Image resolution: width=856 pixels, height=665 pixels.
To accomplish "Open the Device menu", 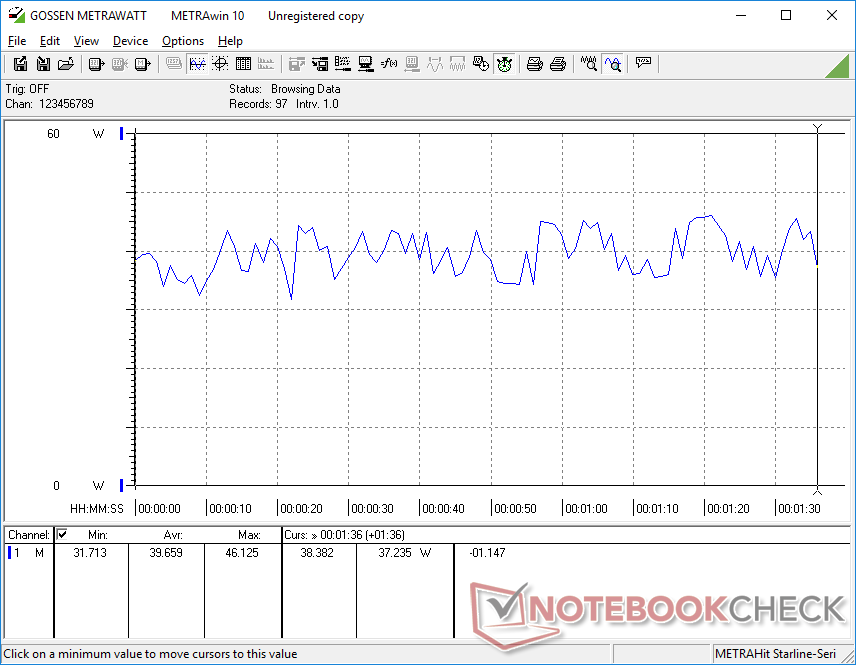I will [130, 41].
